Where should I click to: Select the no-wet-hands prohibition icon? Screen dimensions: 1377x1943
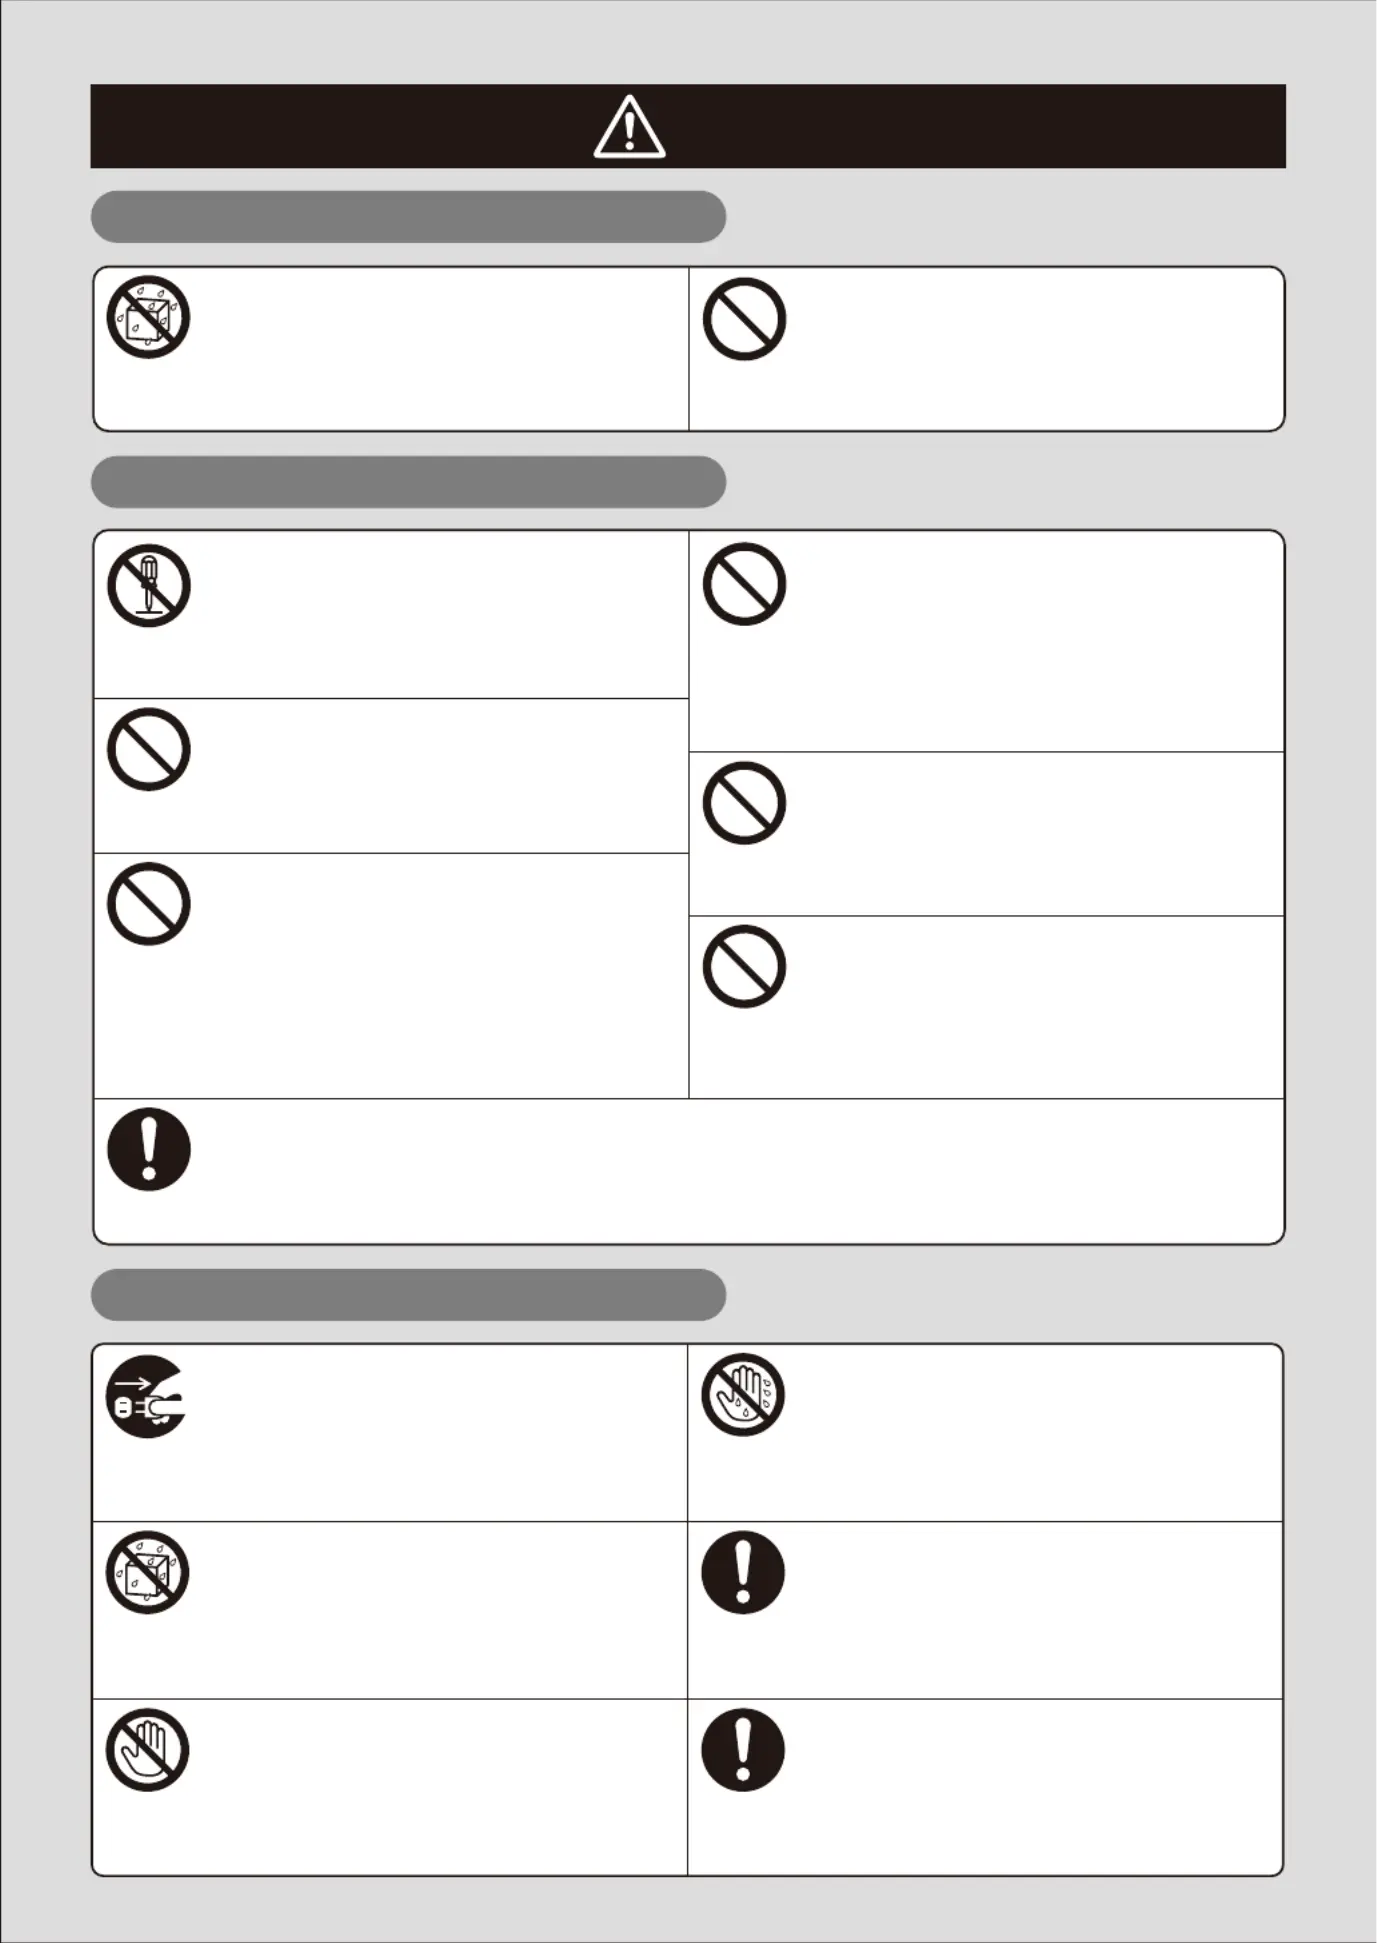pos(743,1395)
